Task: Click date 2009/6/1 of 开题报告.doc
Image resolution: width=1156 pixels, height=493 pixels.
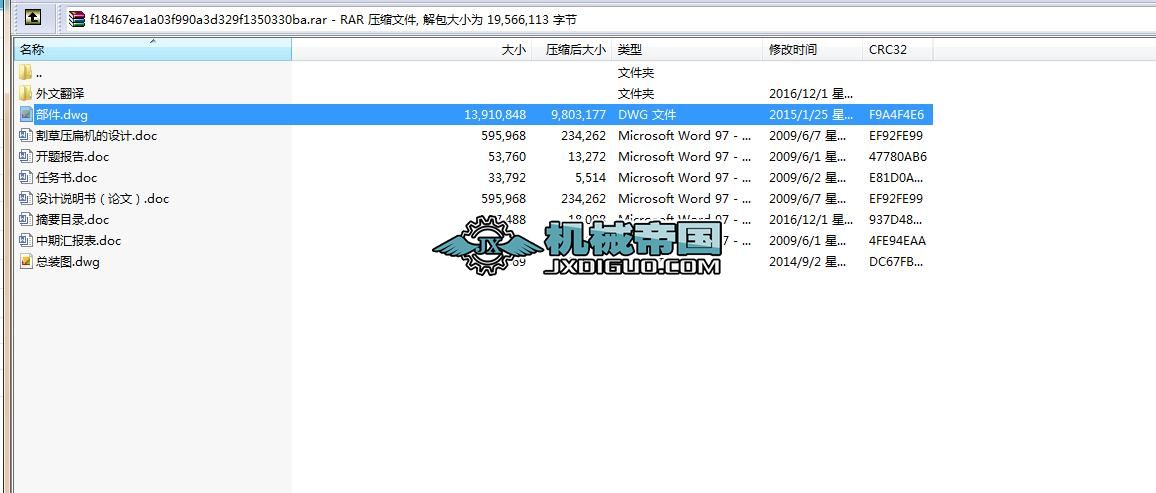Action: (807, 157)
